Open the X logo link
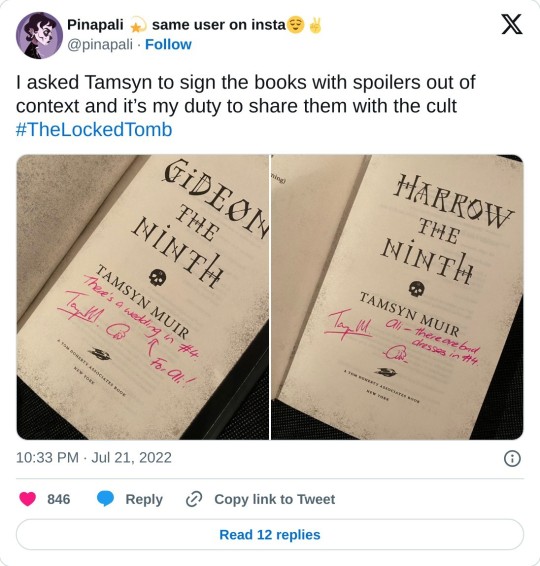Image resolution: width=540 pixels, height=566 pixels. (x=512, y=24)
